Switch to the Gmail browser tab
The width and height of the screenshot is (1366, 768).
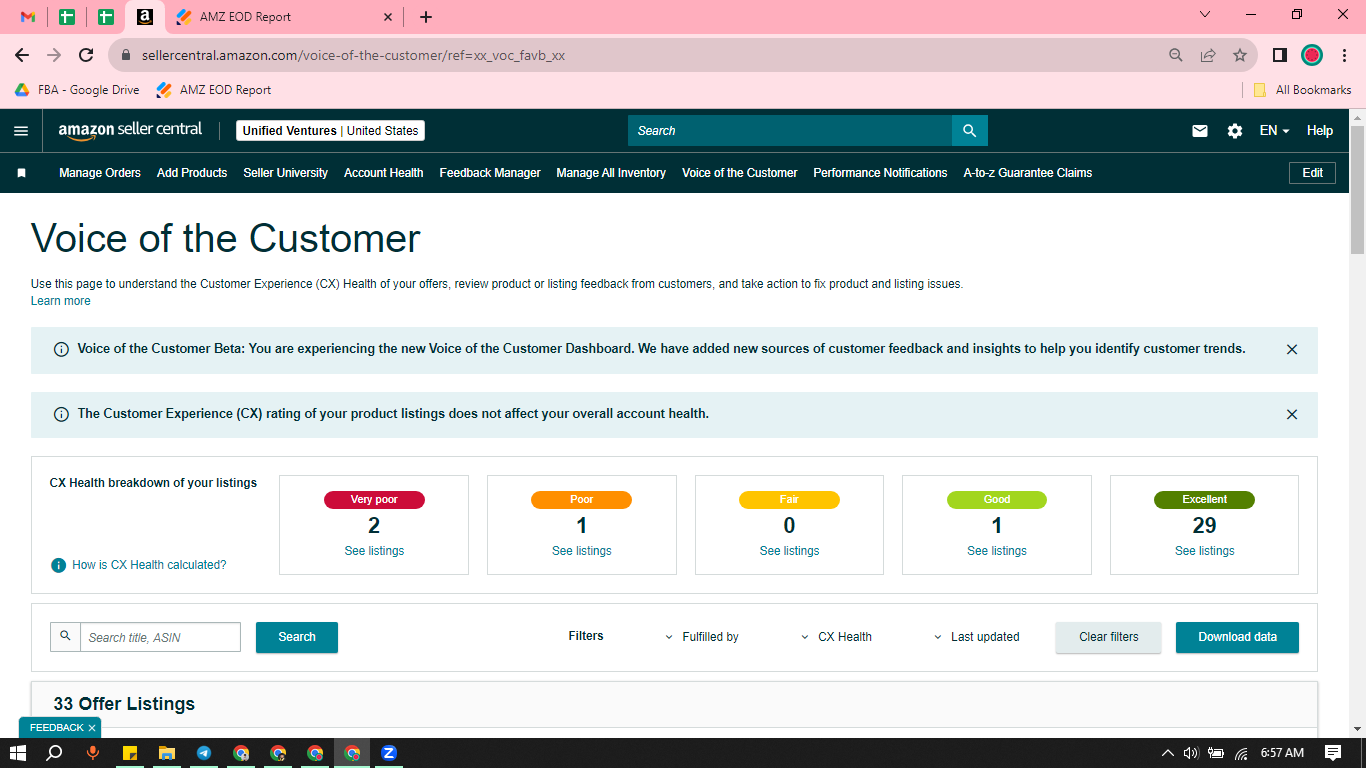click(x=28, y=17)
